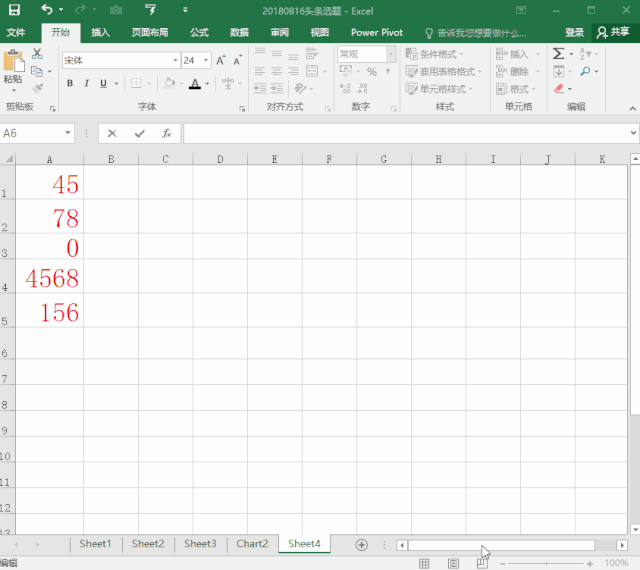Click the Fill down icon
This screenshot has height=570, width=640.
(558, 71)
